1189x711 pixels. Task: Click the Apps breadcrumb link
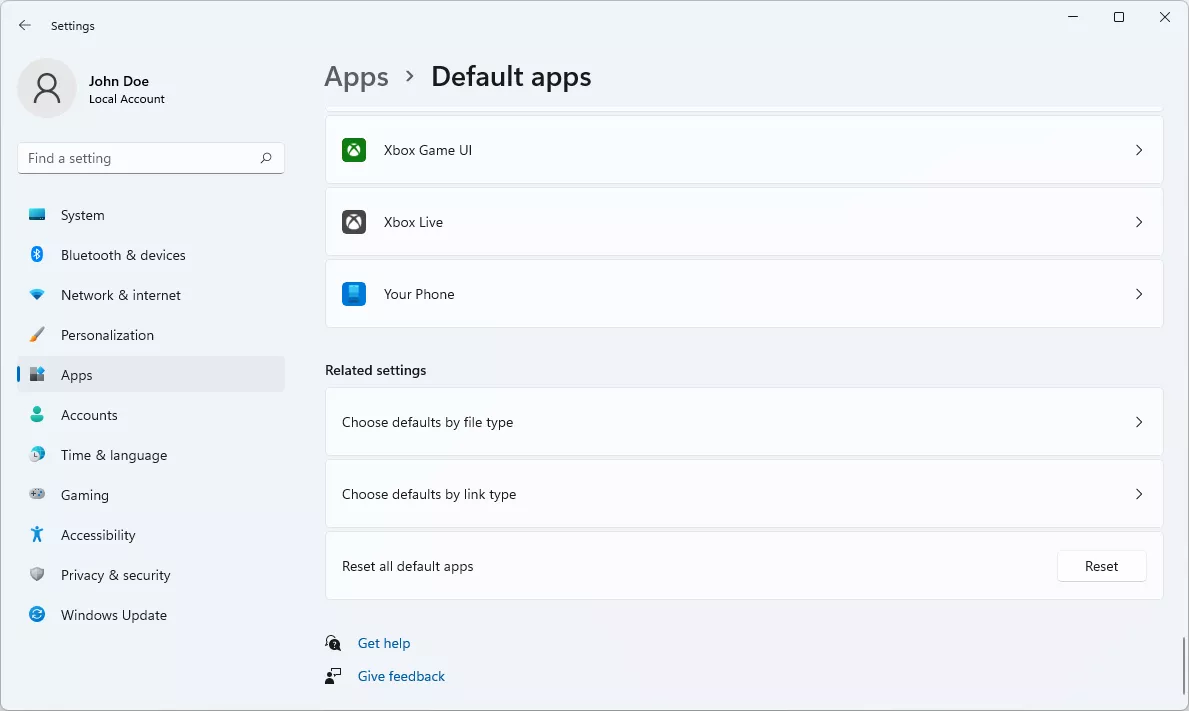click(356, 77)
